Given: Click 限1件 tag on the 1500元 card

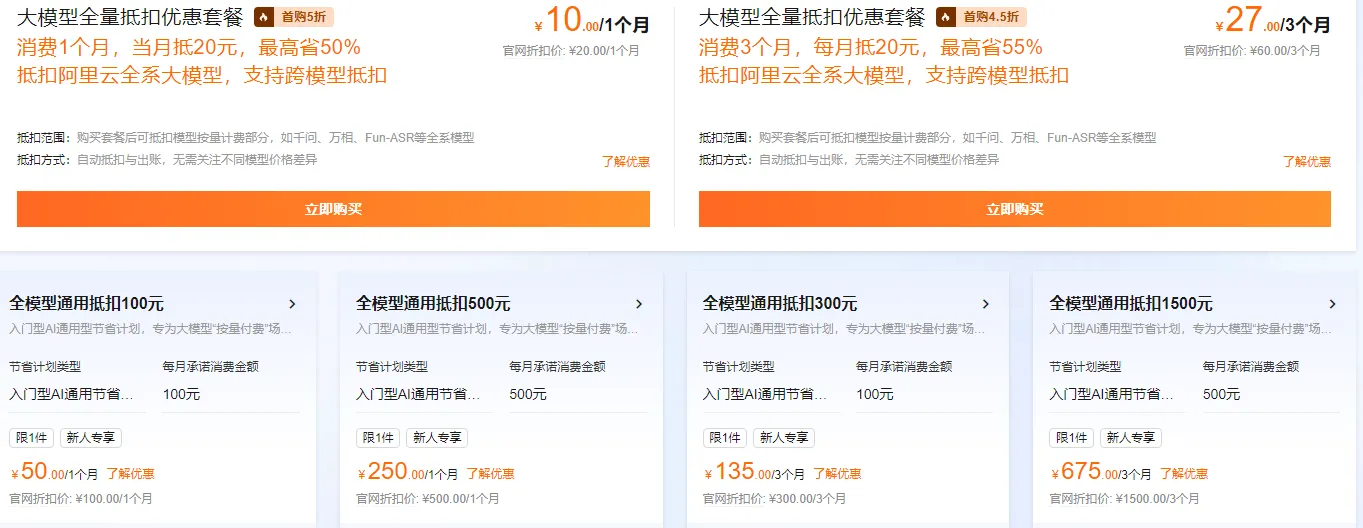Looking at the screenshot, I should [x=1072, y=438].
